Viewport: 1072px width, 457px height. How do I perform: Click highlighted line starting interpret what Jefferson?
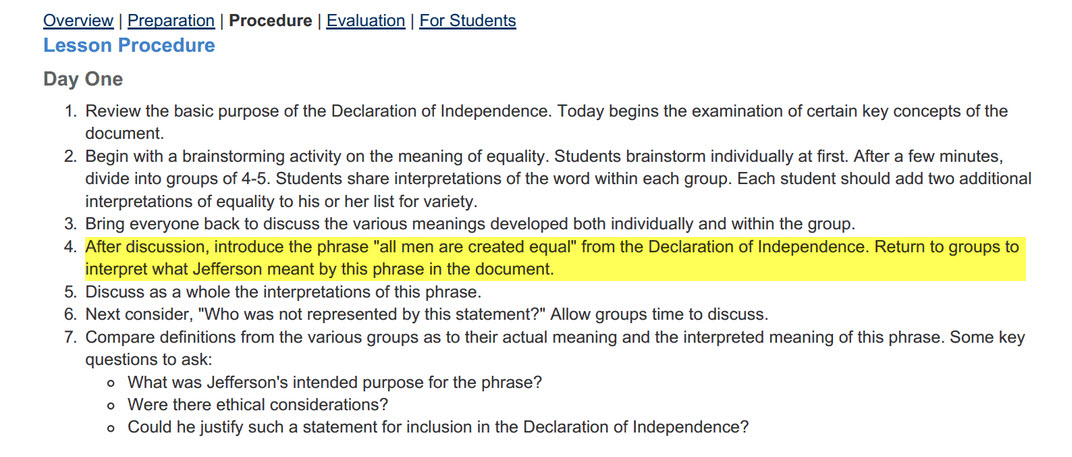coord(319,269)
